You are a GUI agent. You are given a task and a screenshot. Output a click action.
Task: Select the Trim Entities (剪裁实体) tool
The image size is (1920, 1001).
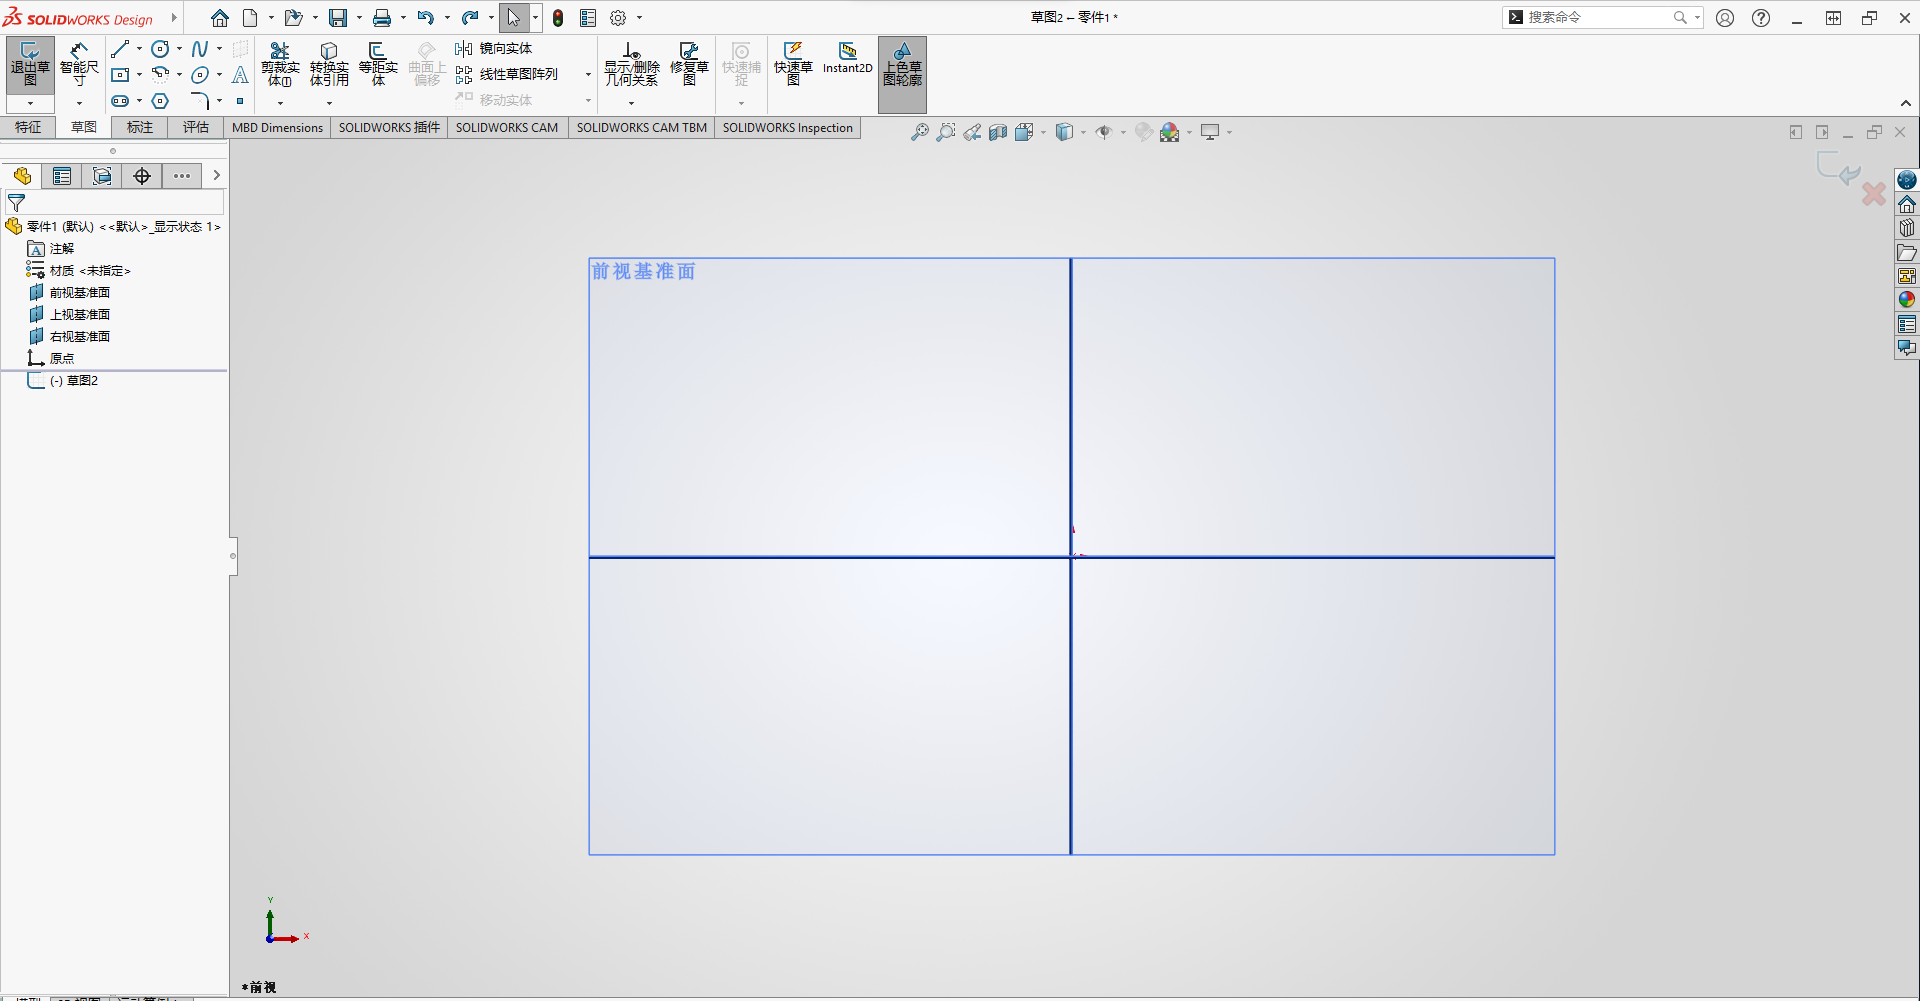coord(280,64)
